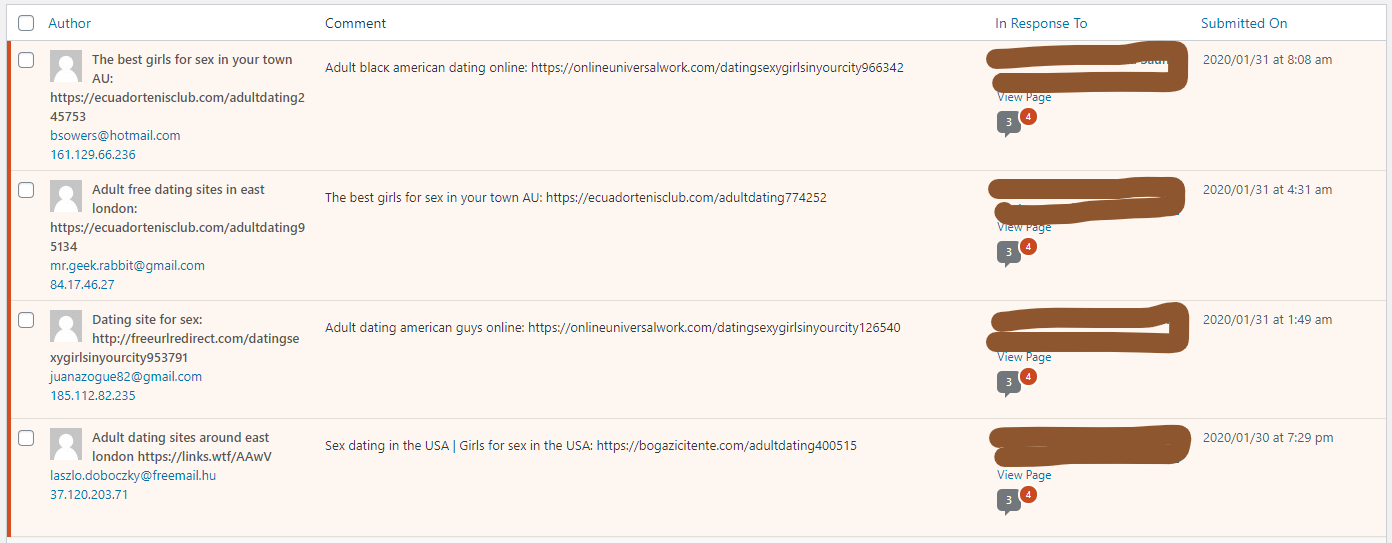Image resolution: width=1392 pixels, height=543 pixels.
Task: Click avatar of the laszlo.doboczky@freemail.hu author
Action: point(66,444)
